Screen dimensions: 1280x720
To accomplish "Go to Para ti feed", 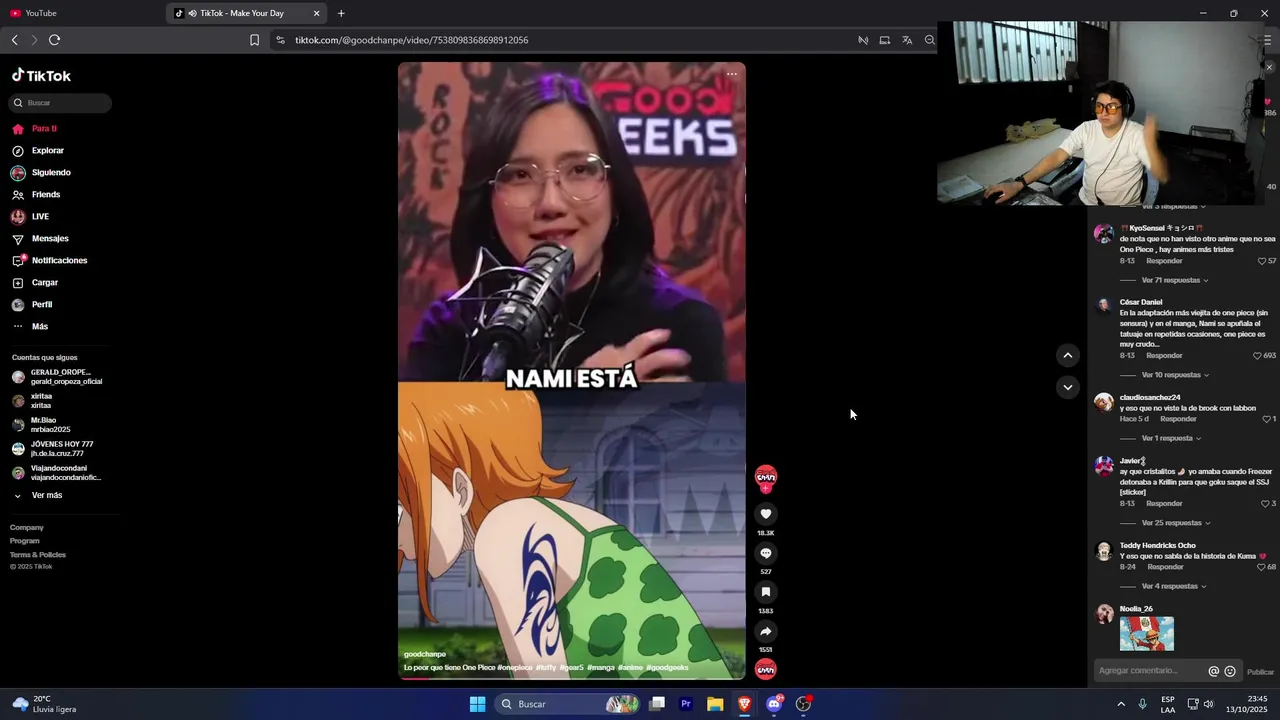I will tap(44, 129).
